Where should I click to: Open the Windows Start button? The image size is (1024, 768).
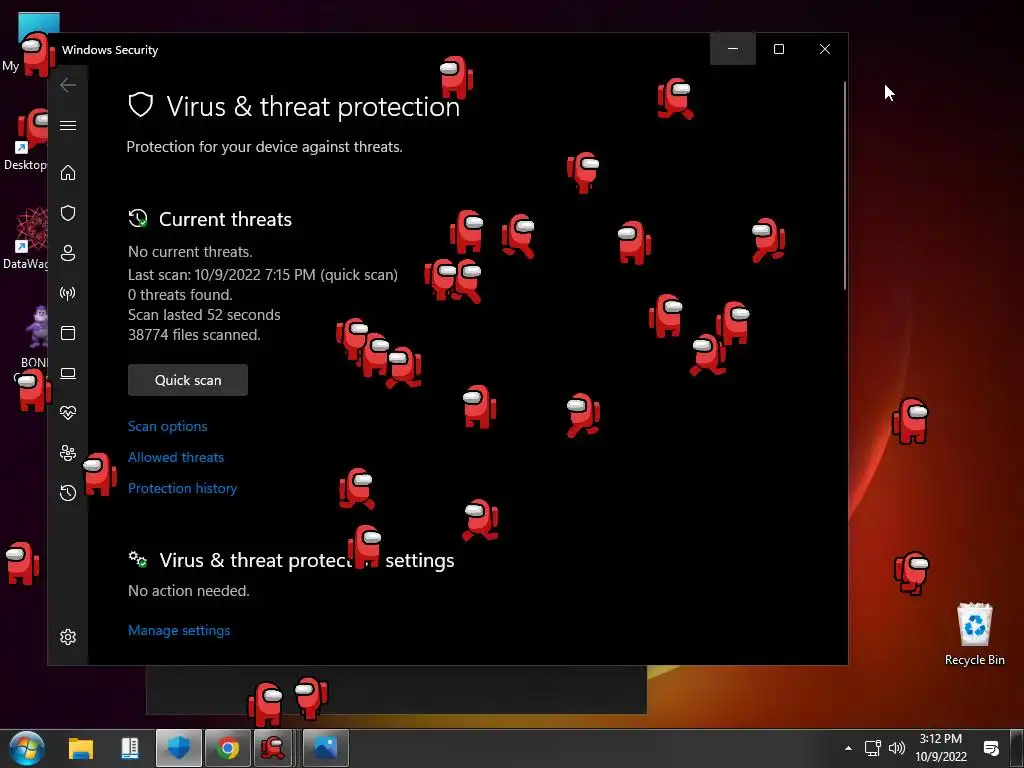[27, 748]
